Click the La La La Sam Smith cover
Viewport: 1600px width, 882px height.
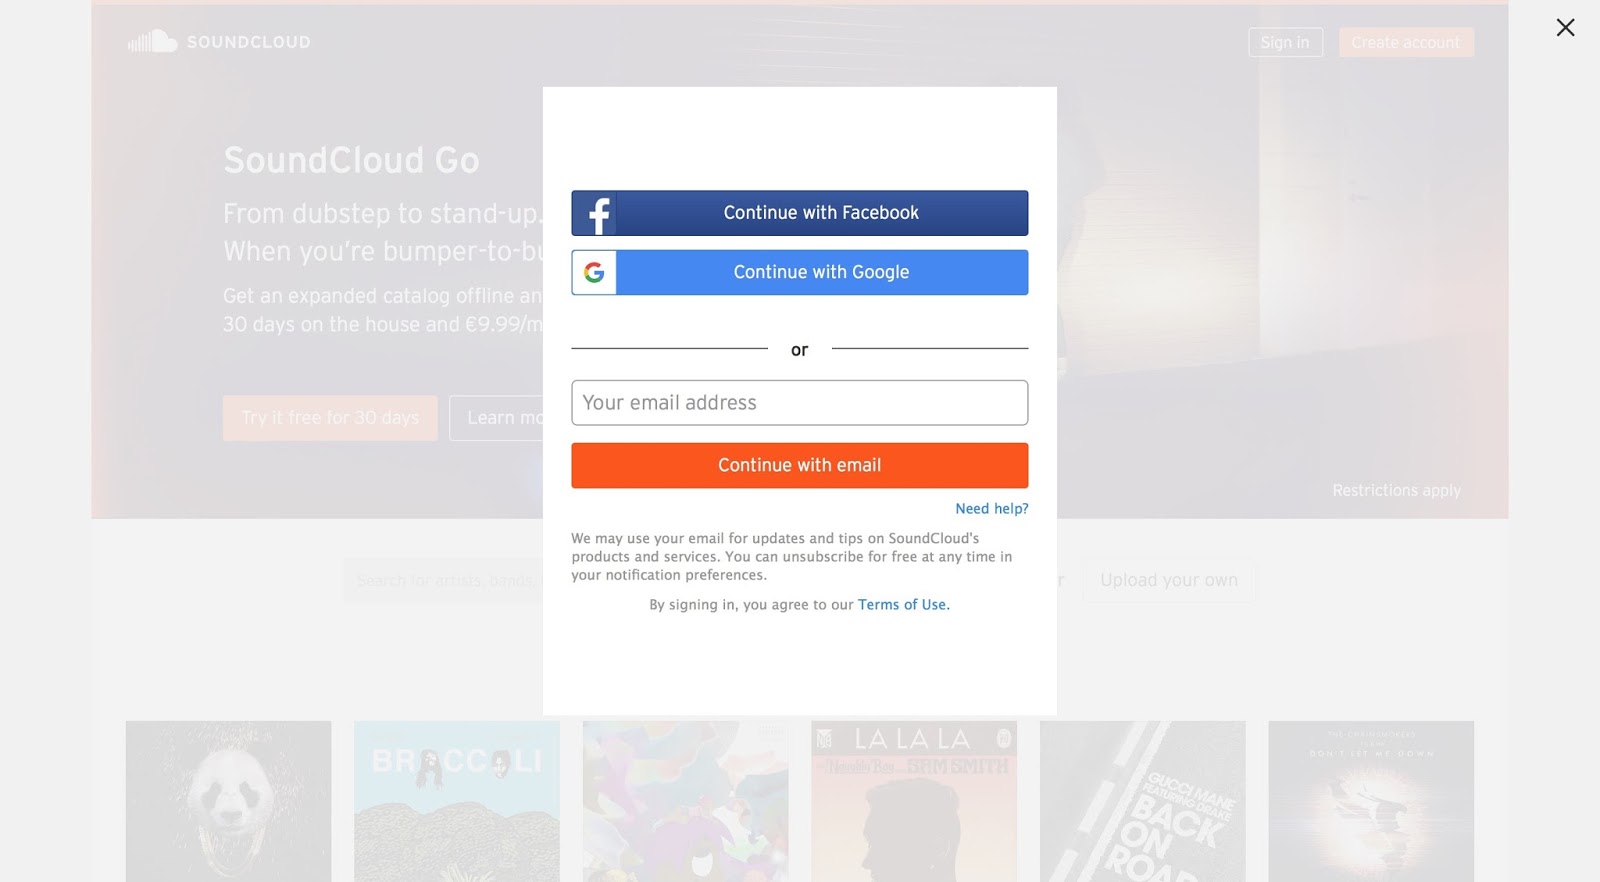click(913, 800)
